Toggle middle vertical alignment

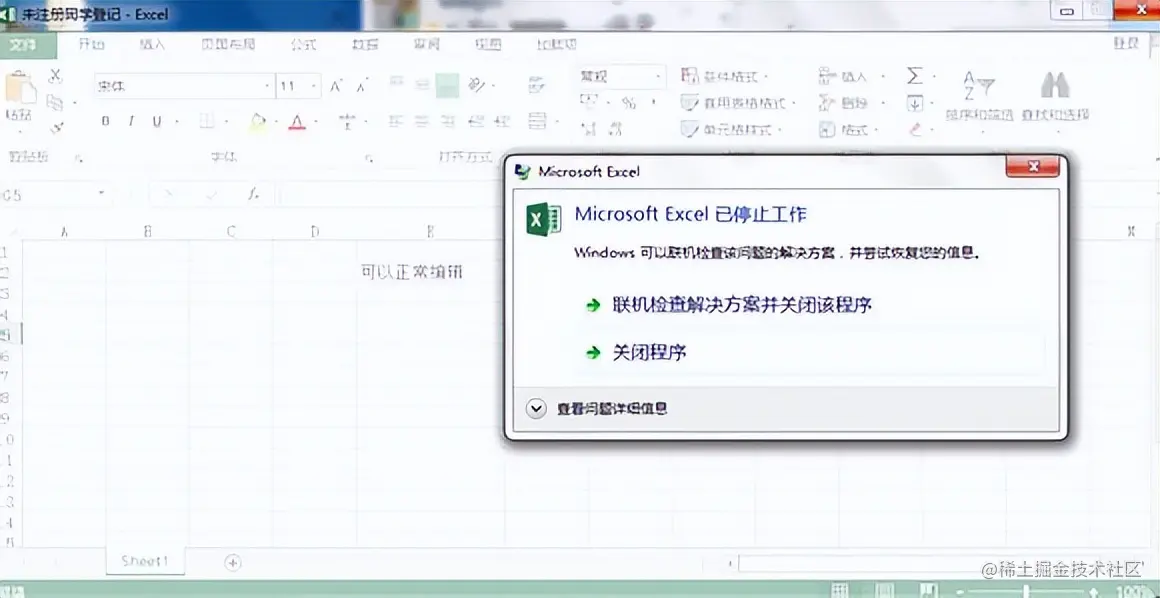[x=422, y=85]
